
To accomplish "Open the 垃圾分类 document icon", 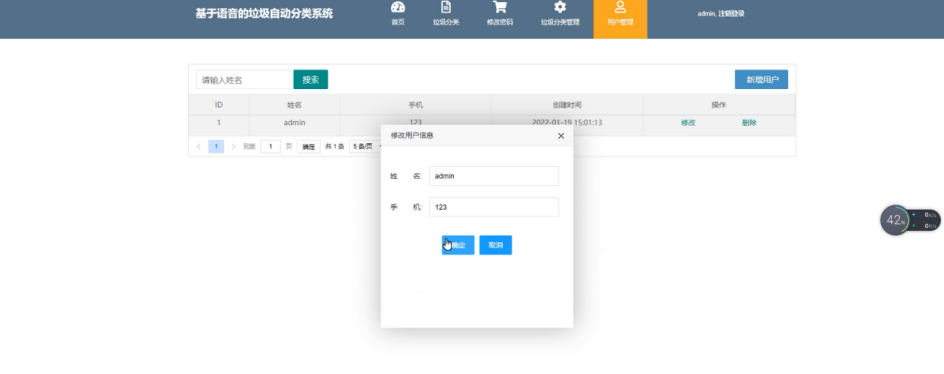I will (x=446, y=8).
